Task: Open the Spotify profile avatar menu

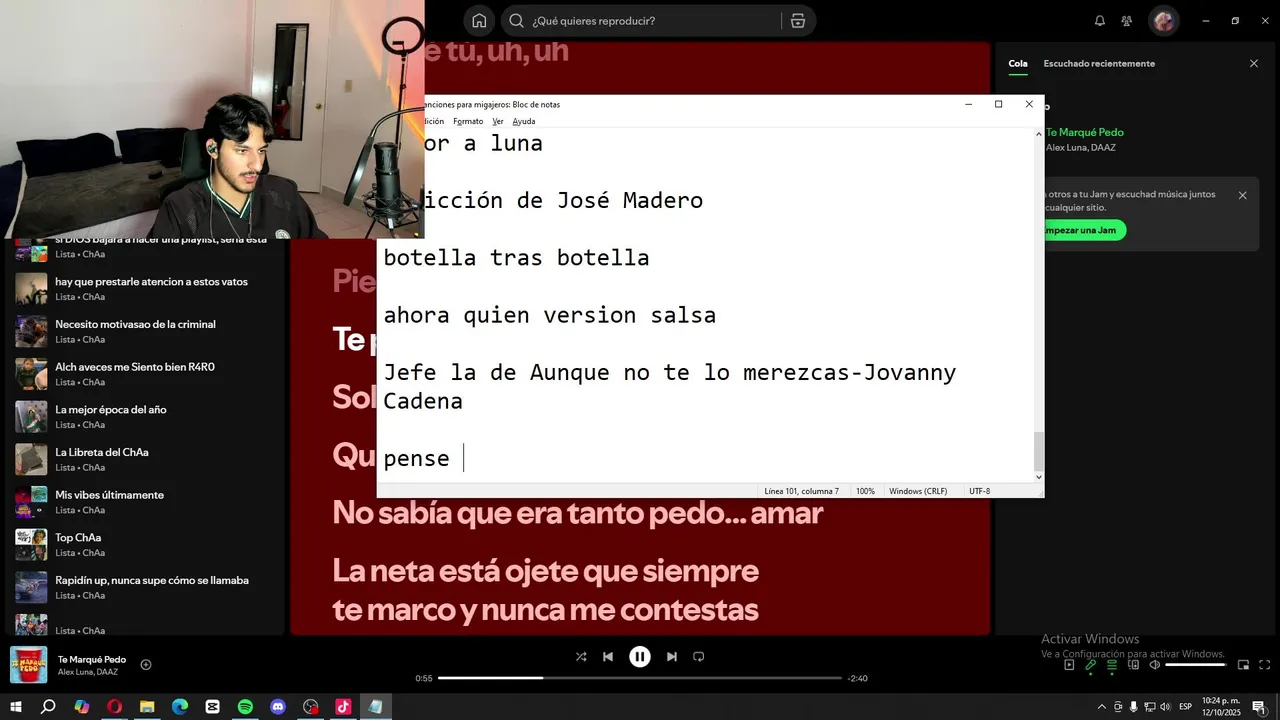Action: click(x=1163, y=21)
